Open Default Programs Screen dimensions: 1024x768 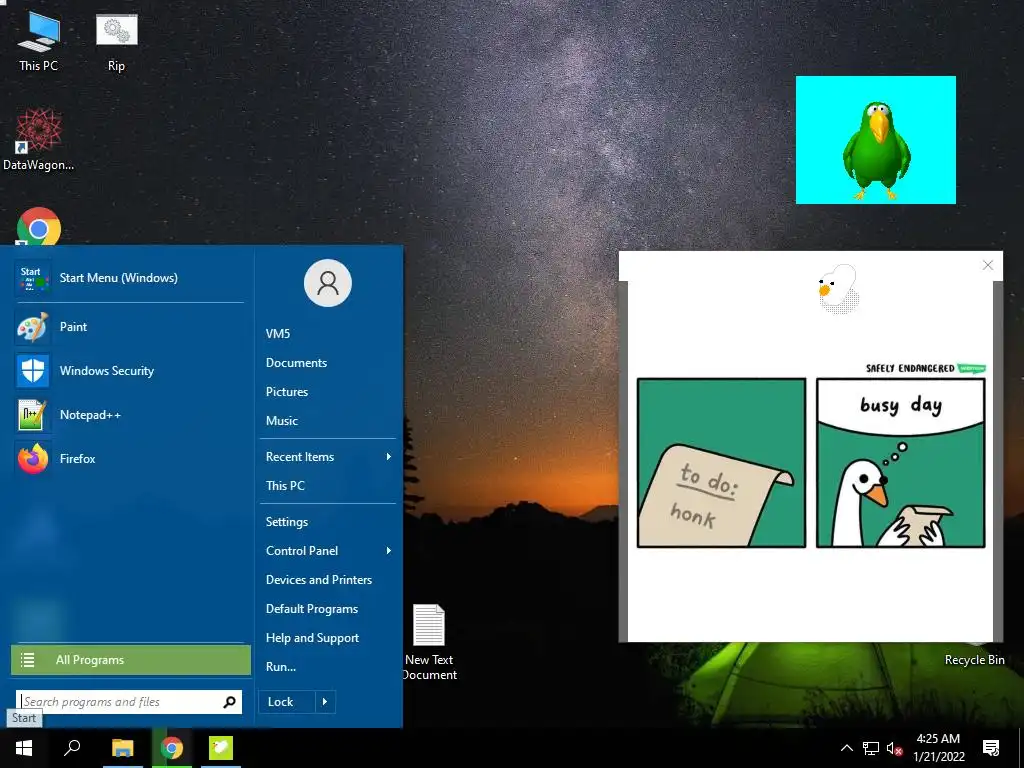(x=312, y=609)
